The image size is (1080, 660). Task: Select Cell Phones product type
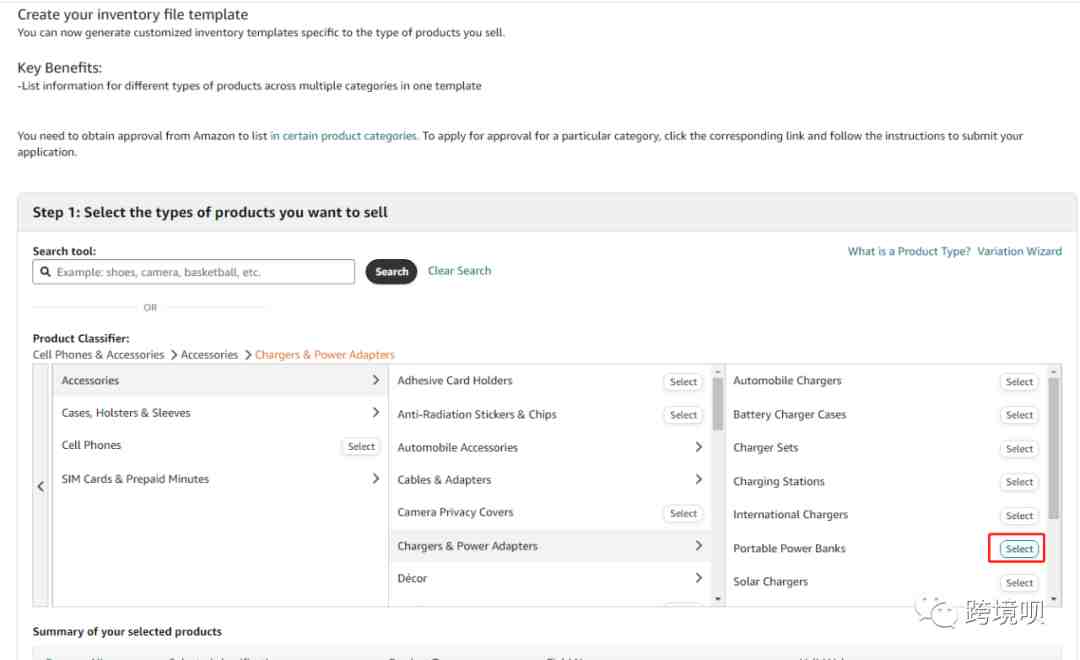tap(361, 446)
